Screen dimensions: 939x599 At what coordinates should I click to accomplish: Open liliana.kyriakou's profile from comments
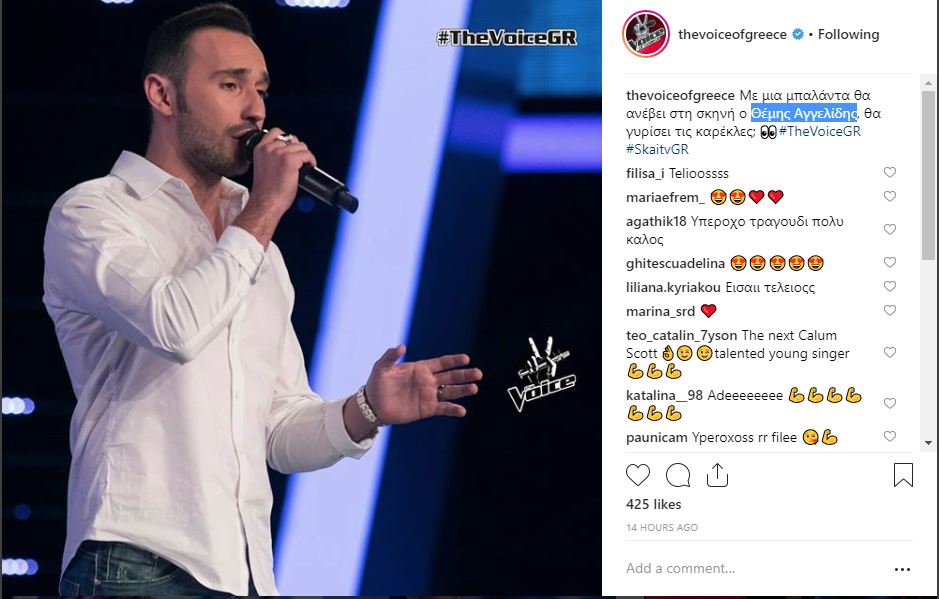pos(673,288)
